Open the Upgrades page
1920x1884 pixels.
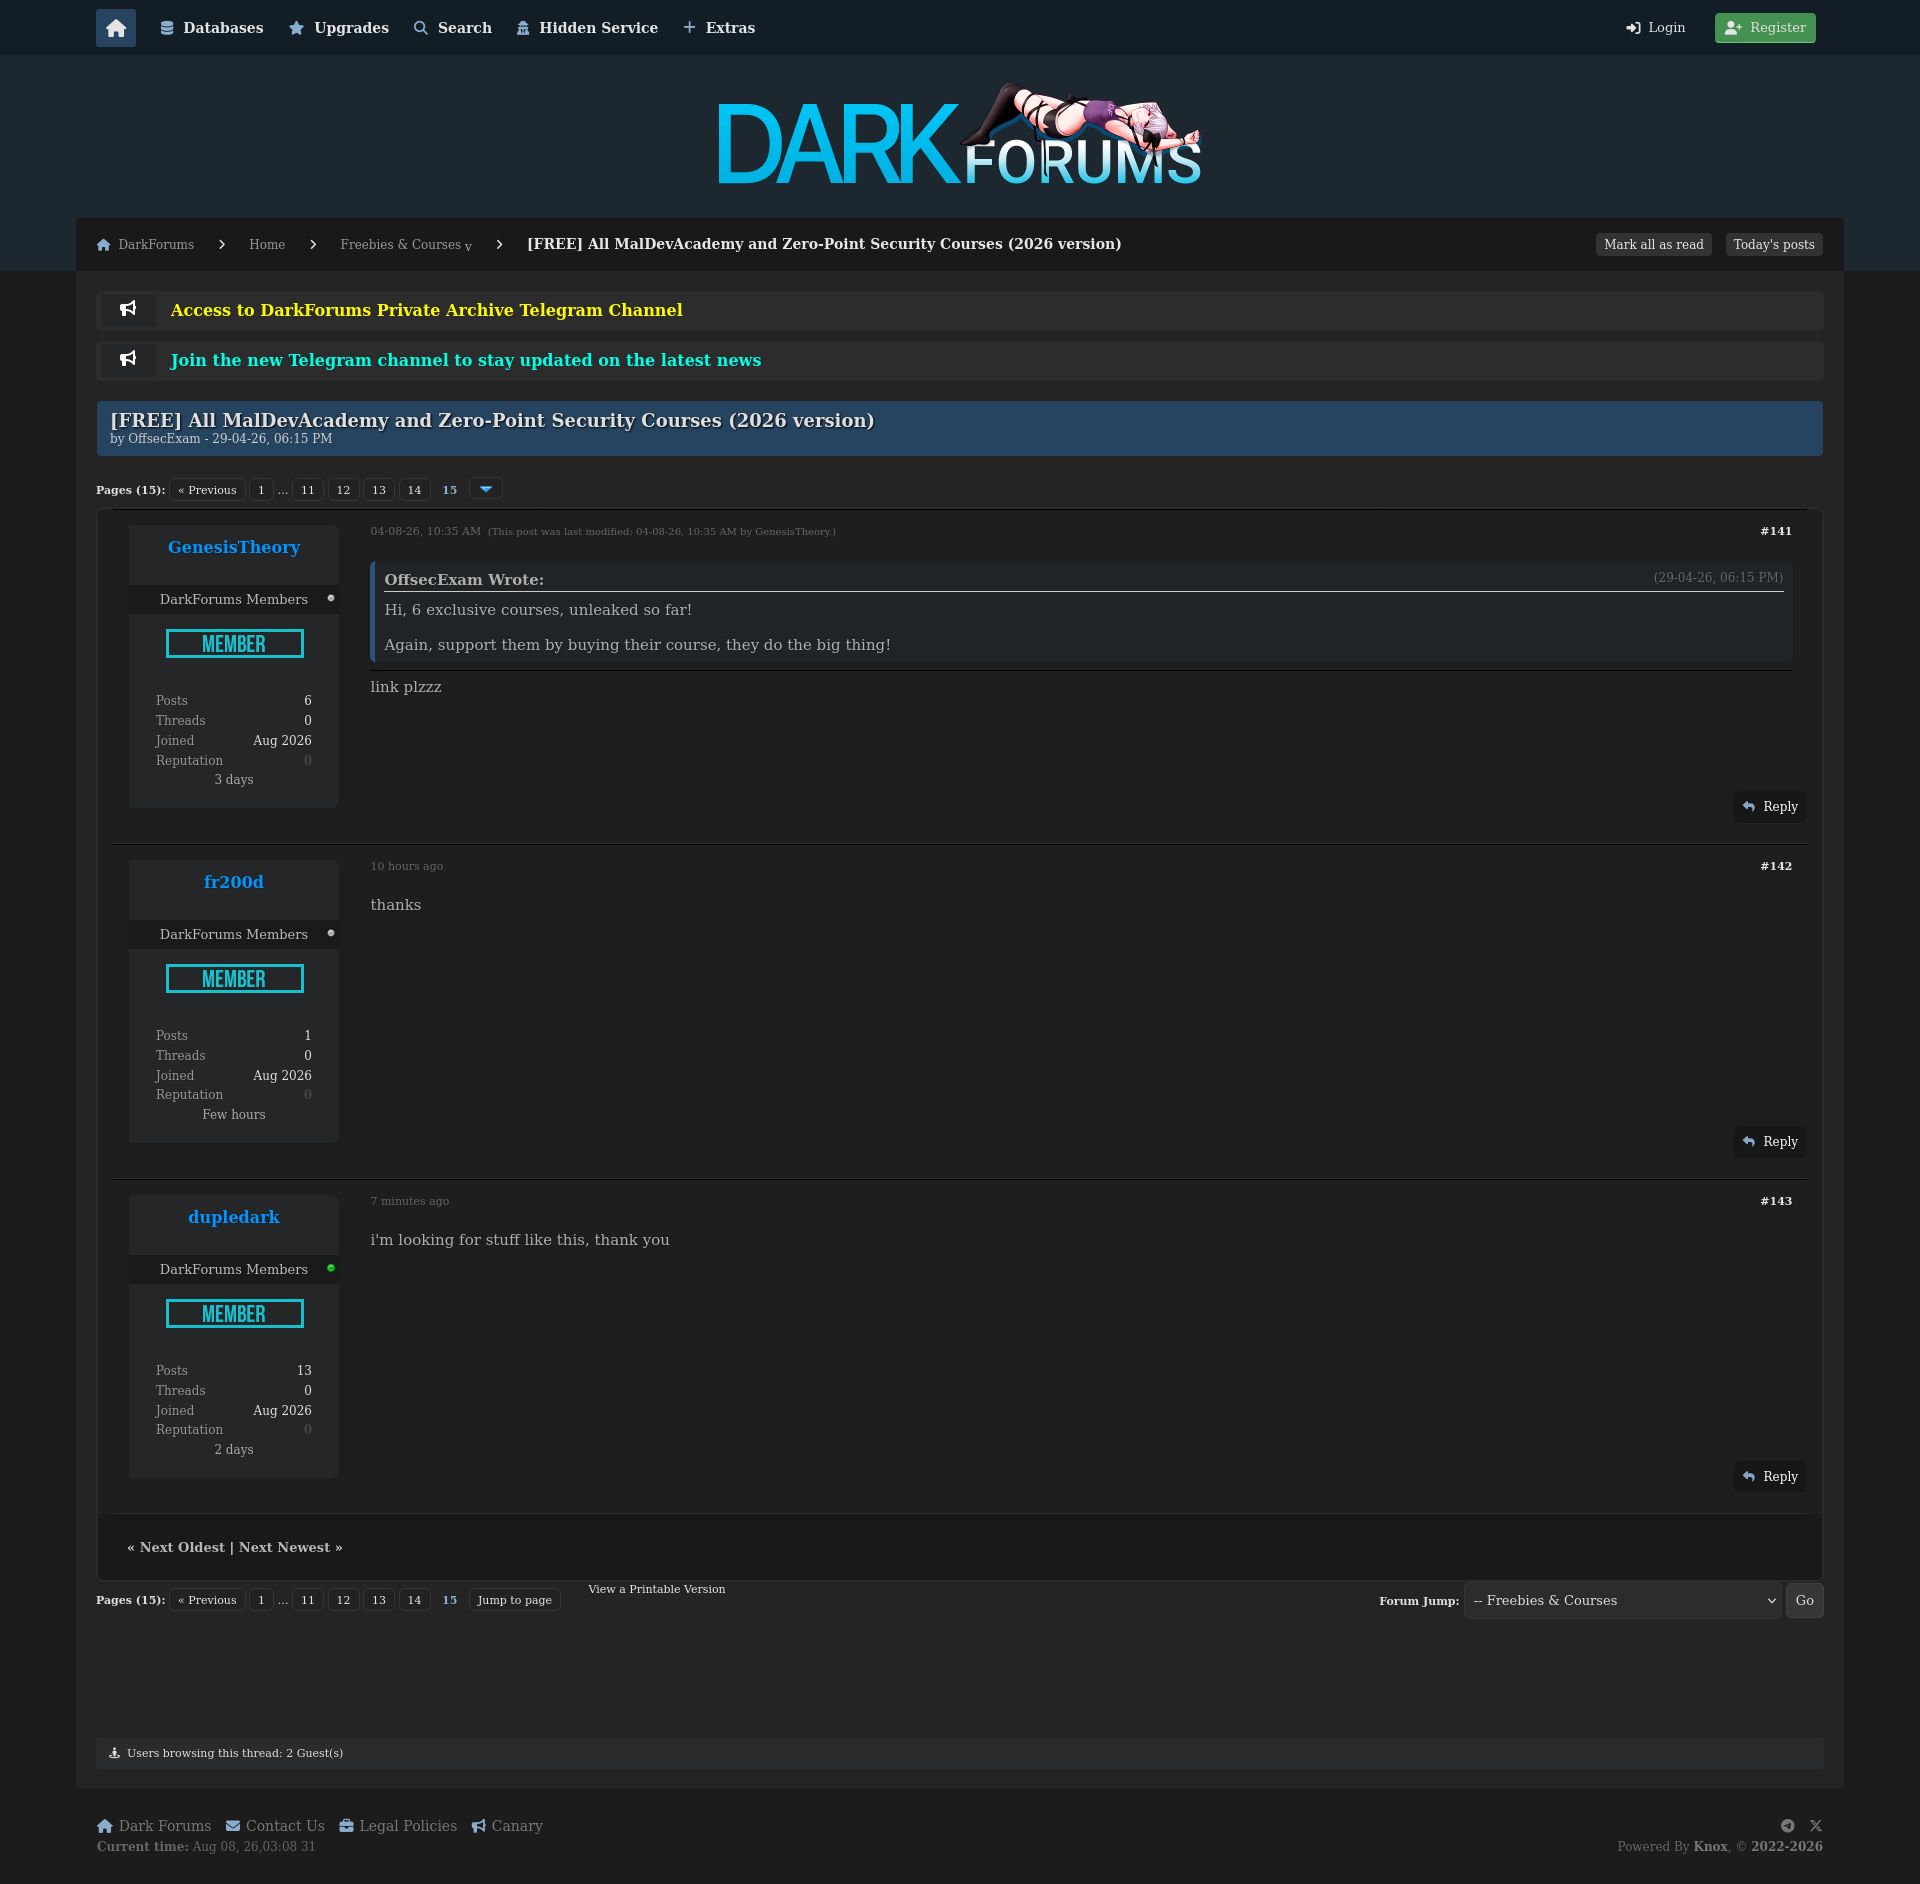(339, 28)
